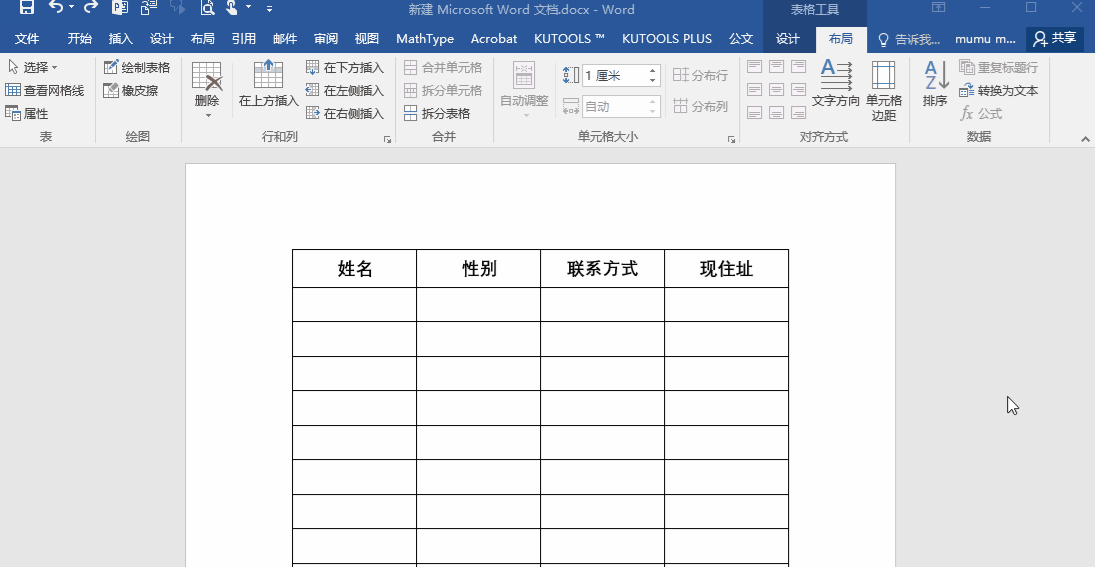Toggle 重复标题行 repeat header rows

[x=999, y=67]
